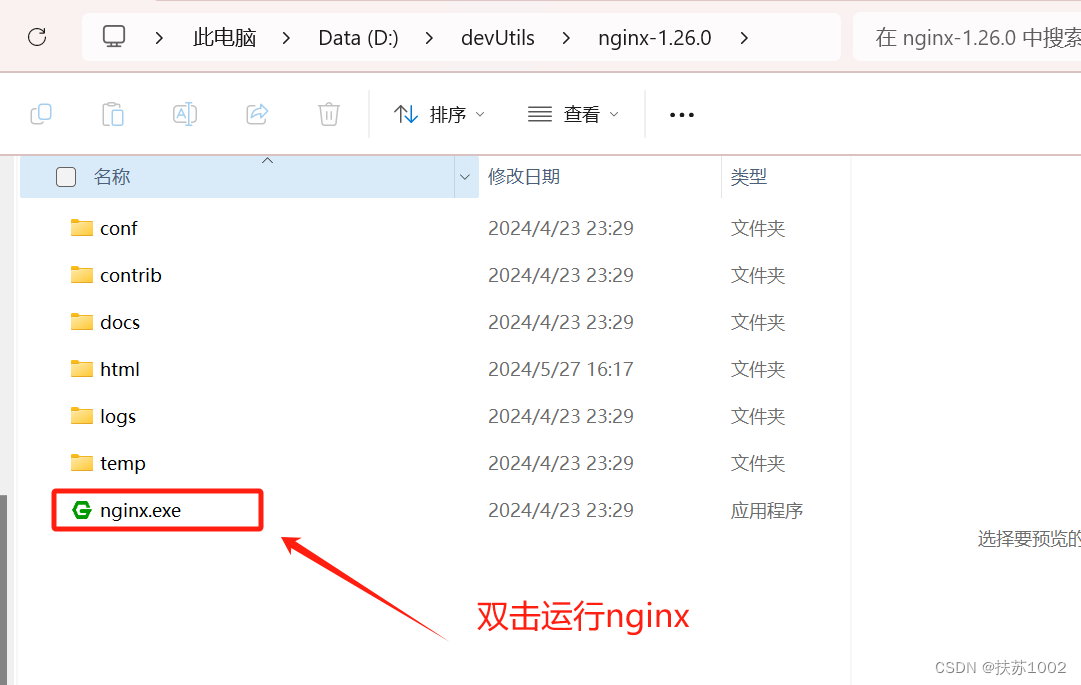Image resolution: width=1081 pixels, height=685 pixels.
Task: Open the 查看 (View) dropdown
Action: click(574, 114)
